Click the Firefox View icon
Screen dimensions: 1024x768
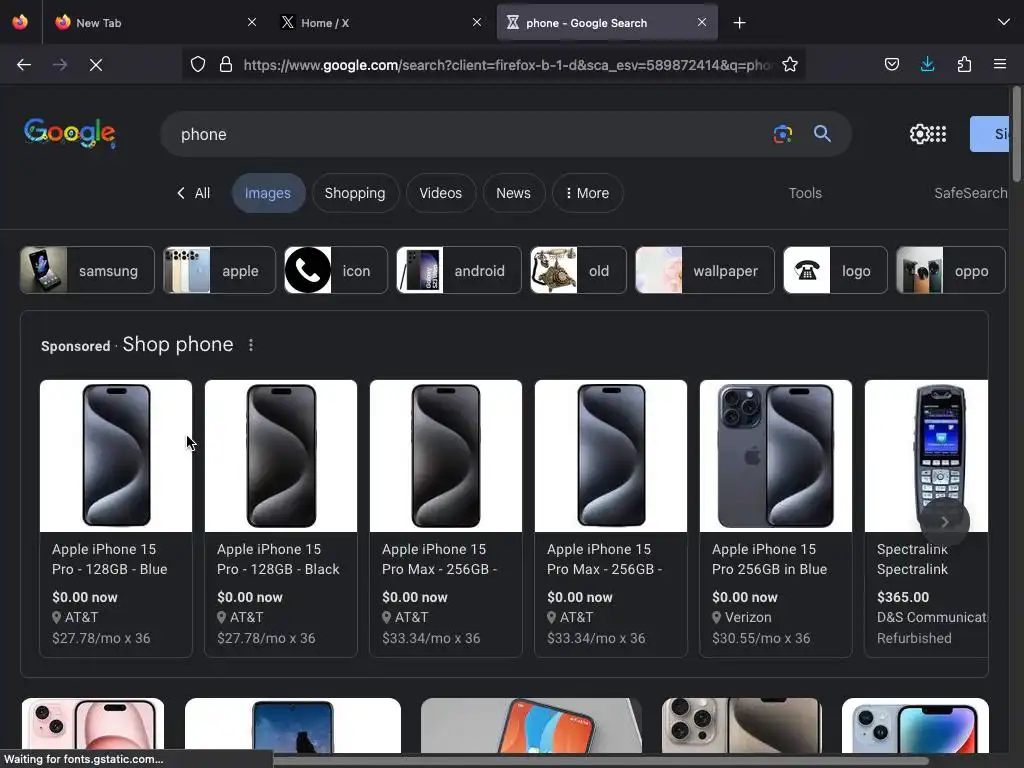[x=20, y=22]
